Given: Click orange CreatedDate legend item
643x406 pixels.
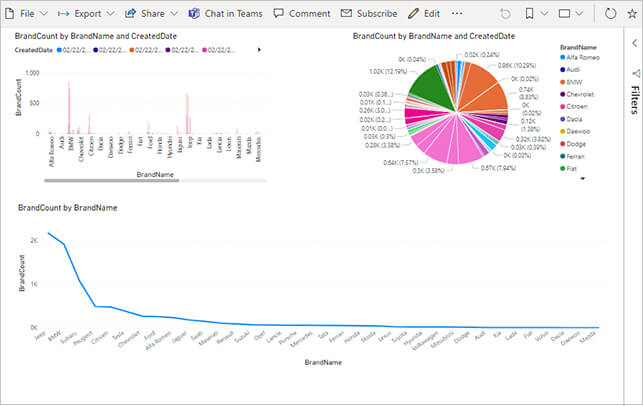Looking at the screenshot, I should click(x=146, y=50).
